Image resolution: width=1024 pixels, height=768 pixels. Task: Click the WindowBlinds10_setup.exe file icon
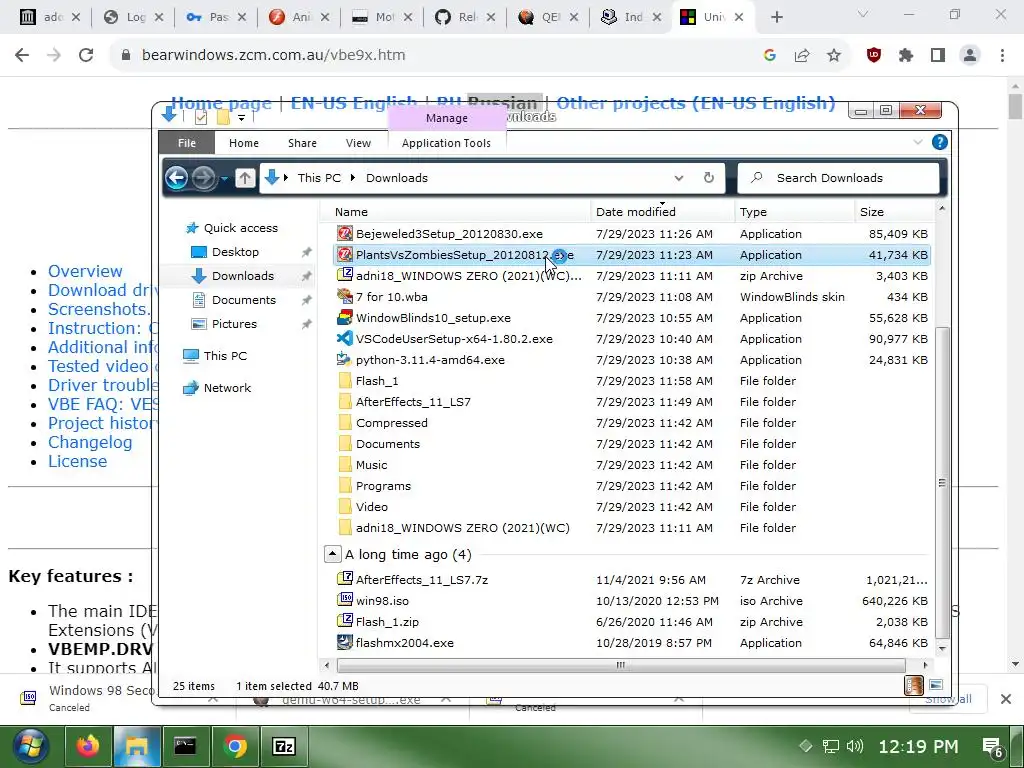coord(344,317)
